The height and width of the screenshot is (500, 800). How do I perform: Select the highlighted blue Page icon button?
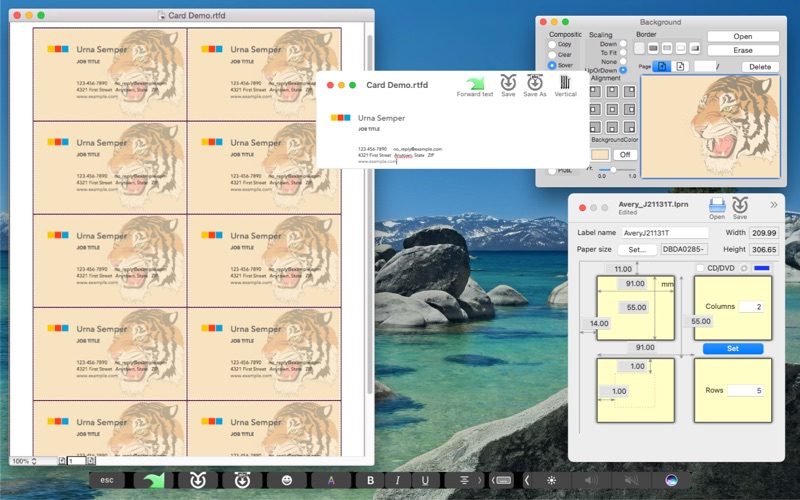coord(662,66)
